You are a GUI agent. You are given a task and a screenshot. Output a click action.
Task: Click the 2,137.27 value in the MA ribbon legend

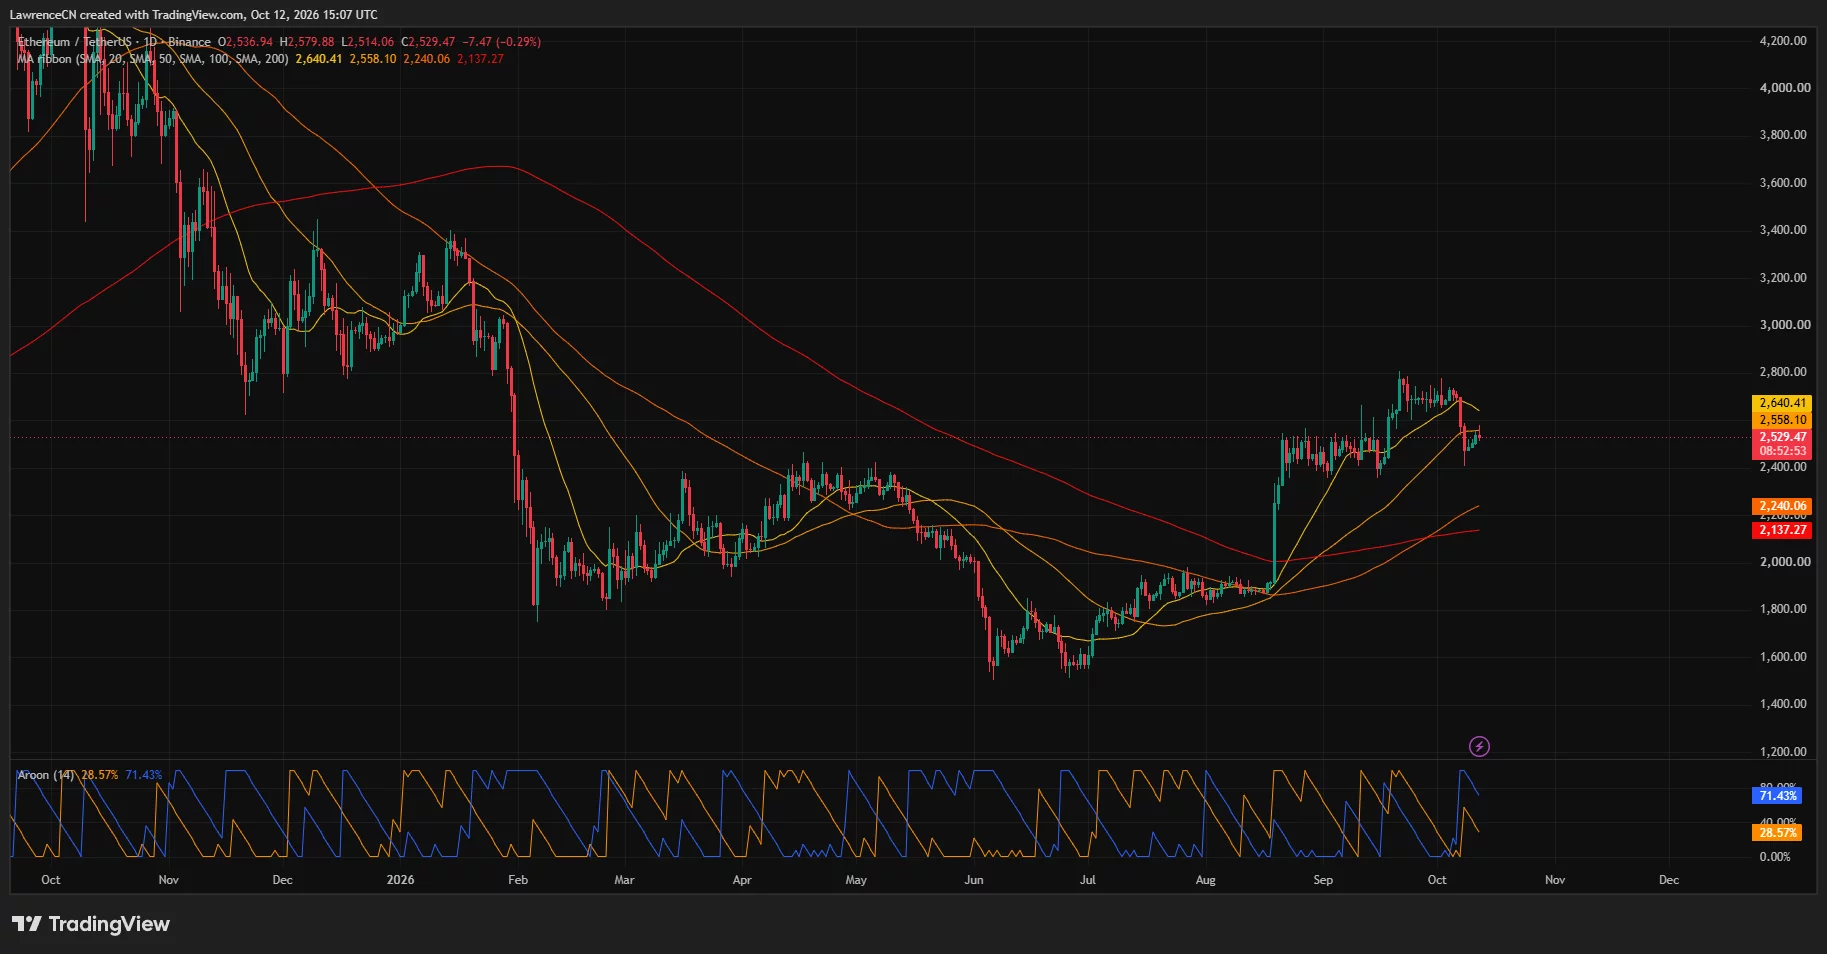[481, 59]
